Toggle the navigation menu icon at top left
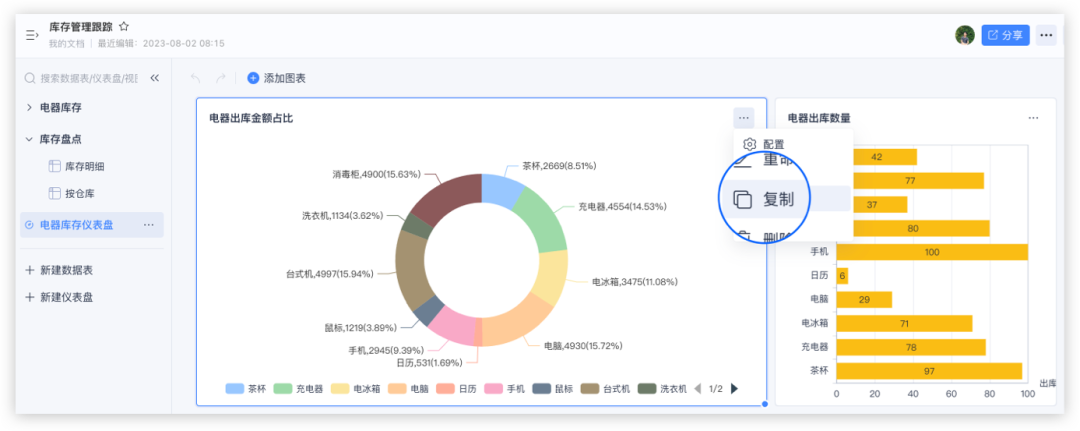The width and height of the screenshot is (1080, 431). (x=32, y=35)
